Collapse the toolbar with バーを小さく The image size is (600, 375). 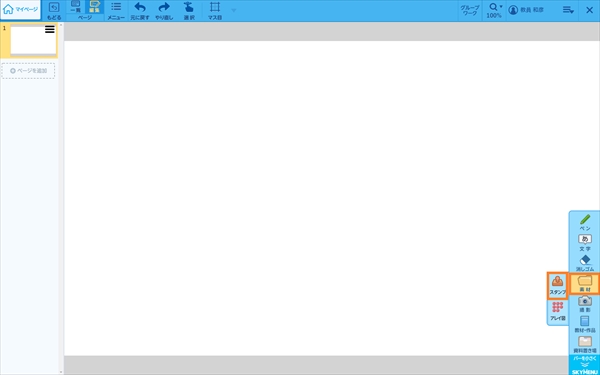pyautogui.click(x=585, y=365)
